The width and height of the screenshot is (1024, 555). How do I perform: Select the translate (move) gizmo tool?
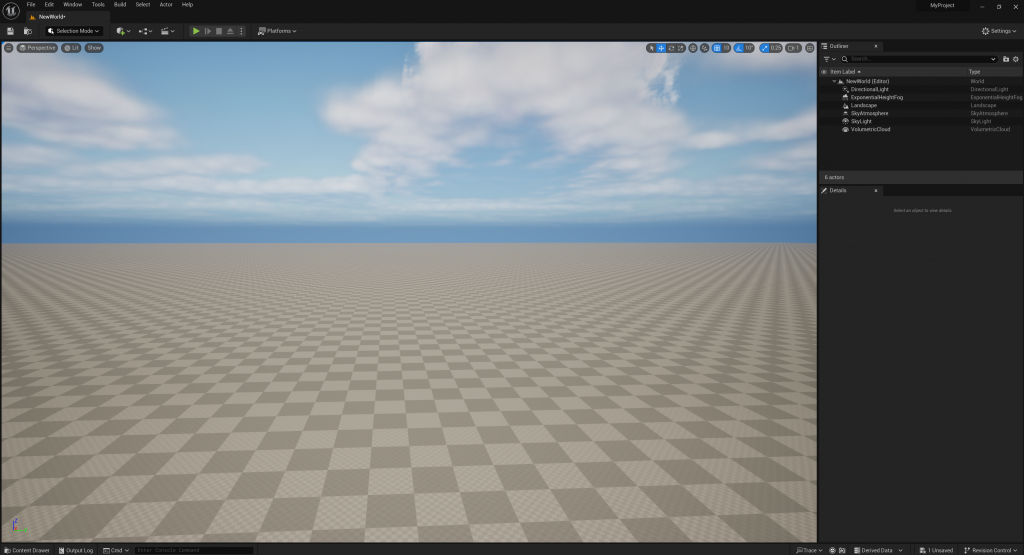tap(661, 48)
